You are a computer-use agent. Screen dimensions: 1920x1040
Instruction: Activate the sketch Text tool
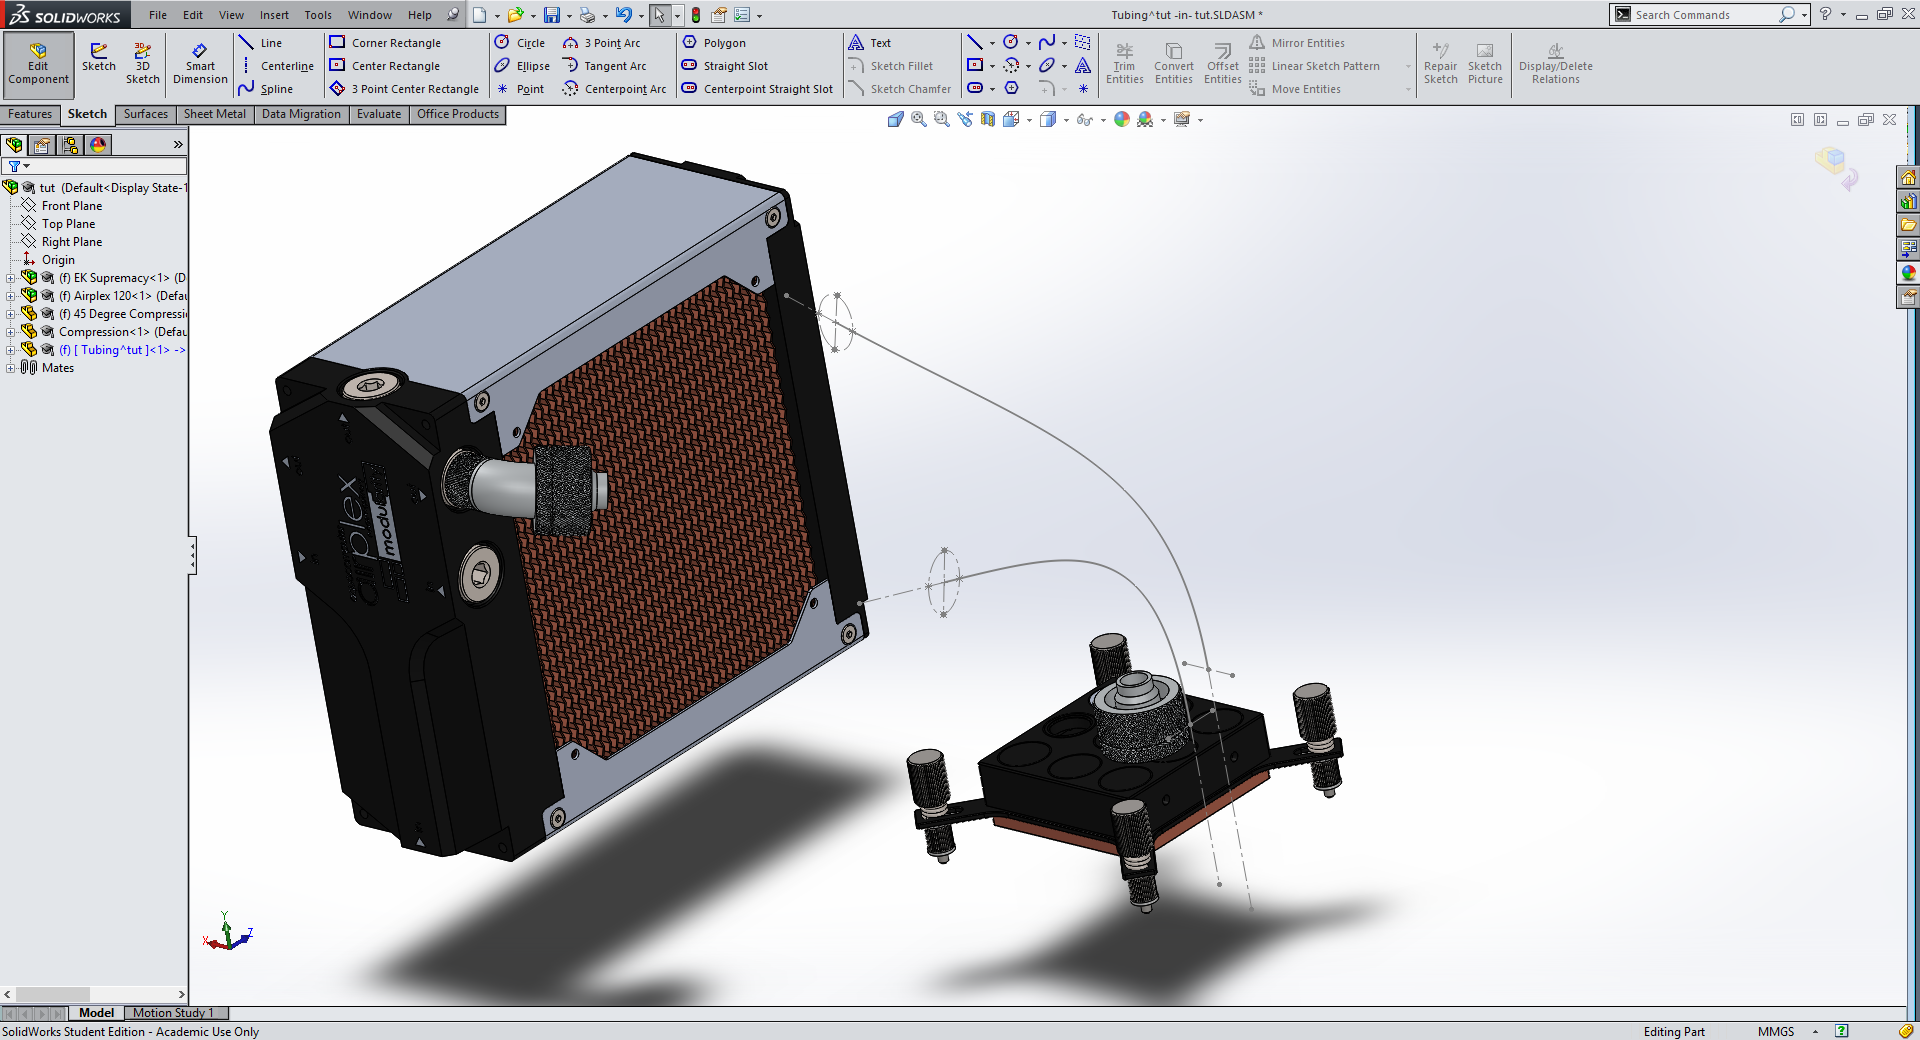click(x=869, y=43)
